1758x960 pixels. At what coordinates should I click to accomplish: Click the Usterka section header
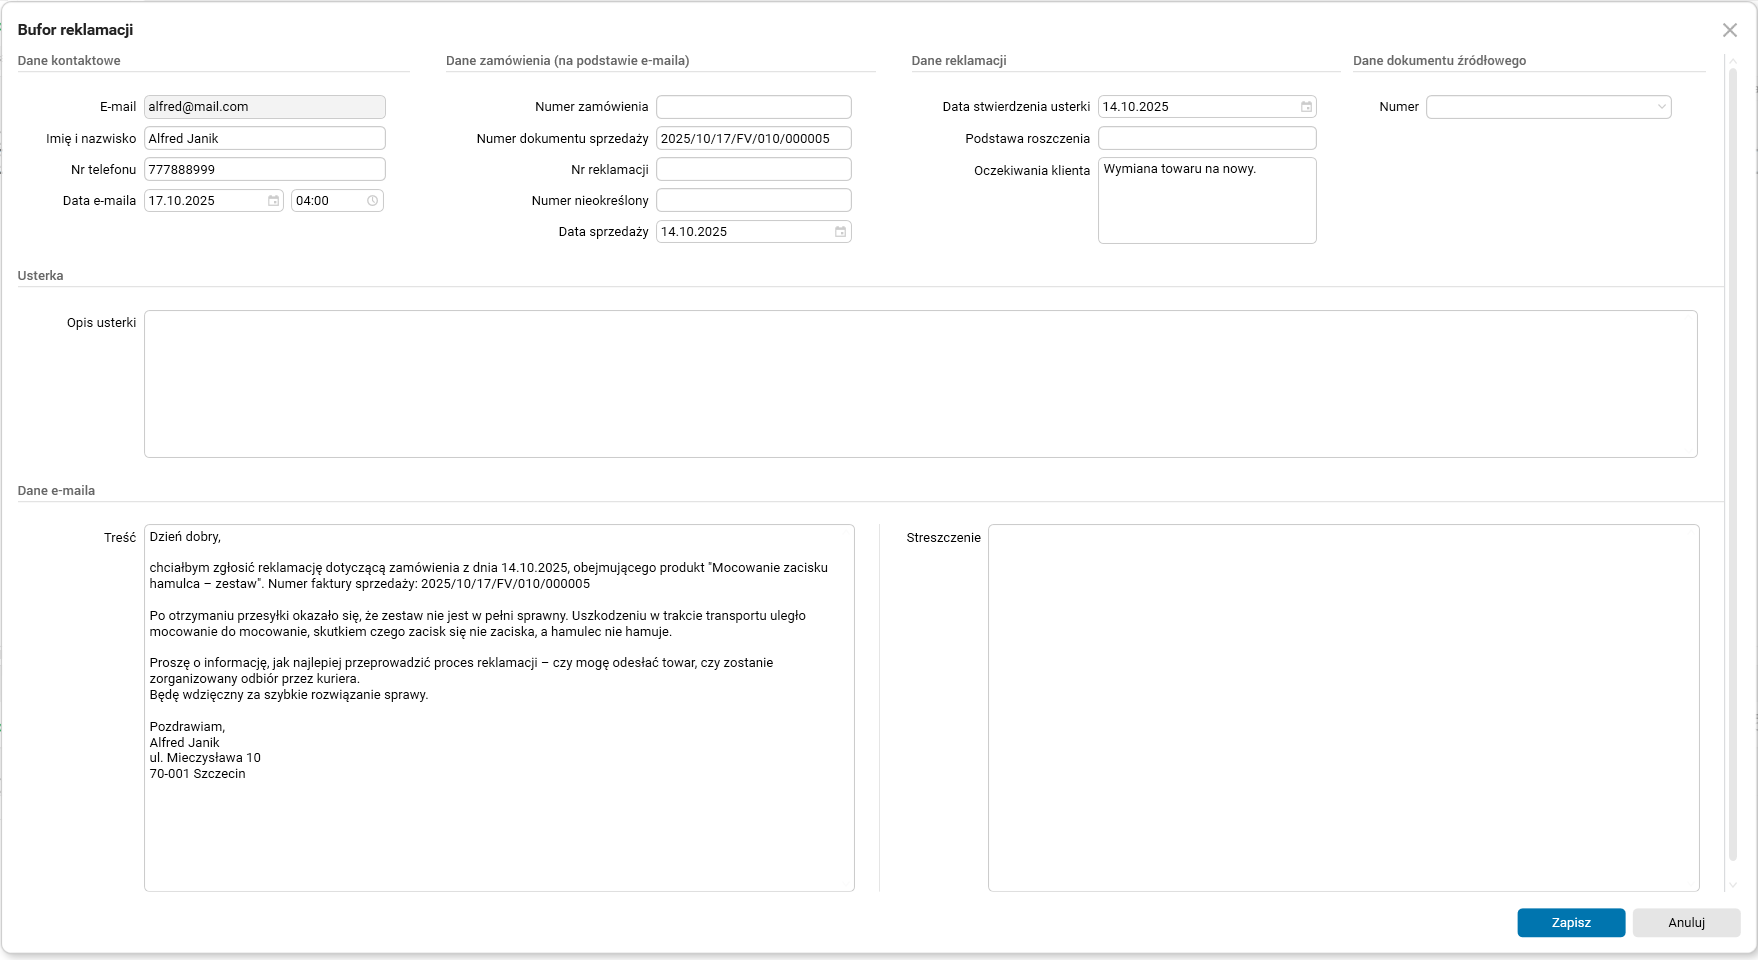40,276
